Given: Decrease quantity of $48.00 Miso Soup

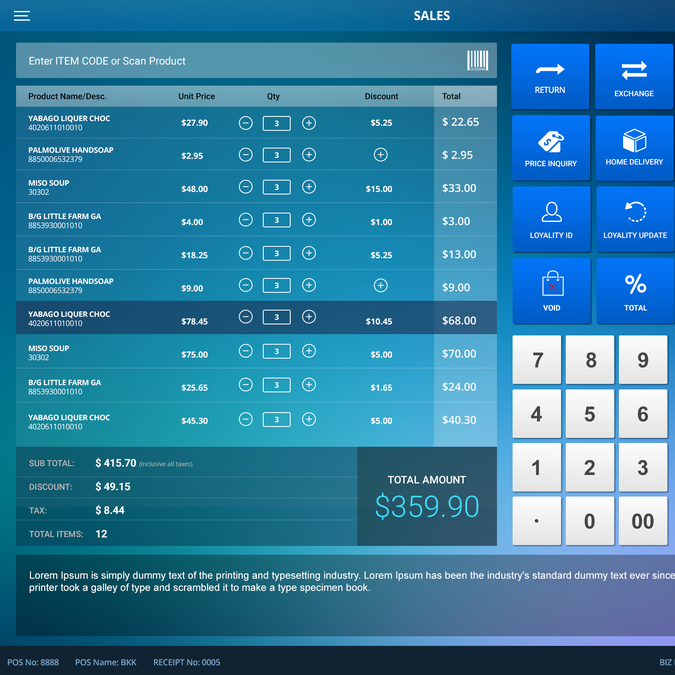Looking at the screenshot, I should [246, 187].
